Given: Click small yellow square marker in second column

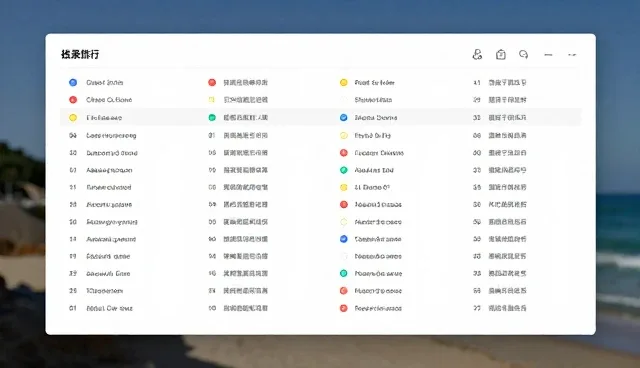Looking at the screenshot, I should pyautogui.click(x=211, y=100).
